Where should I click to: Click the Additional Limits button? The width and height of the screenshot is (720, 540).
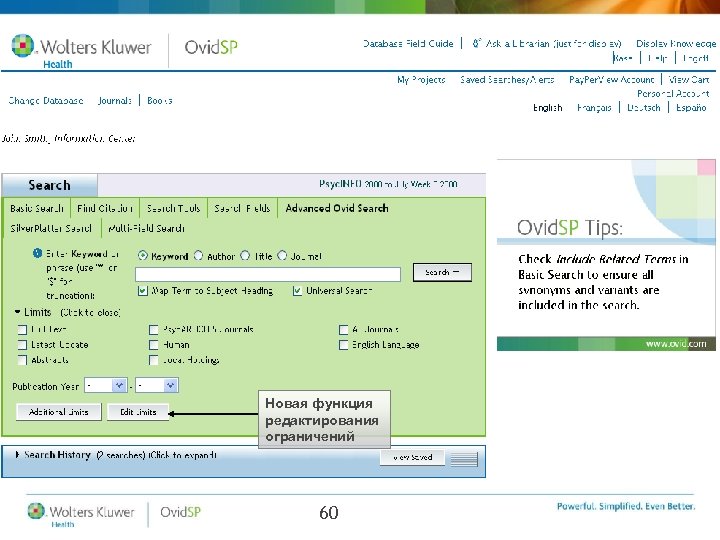[59, 412]
